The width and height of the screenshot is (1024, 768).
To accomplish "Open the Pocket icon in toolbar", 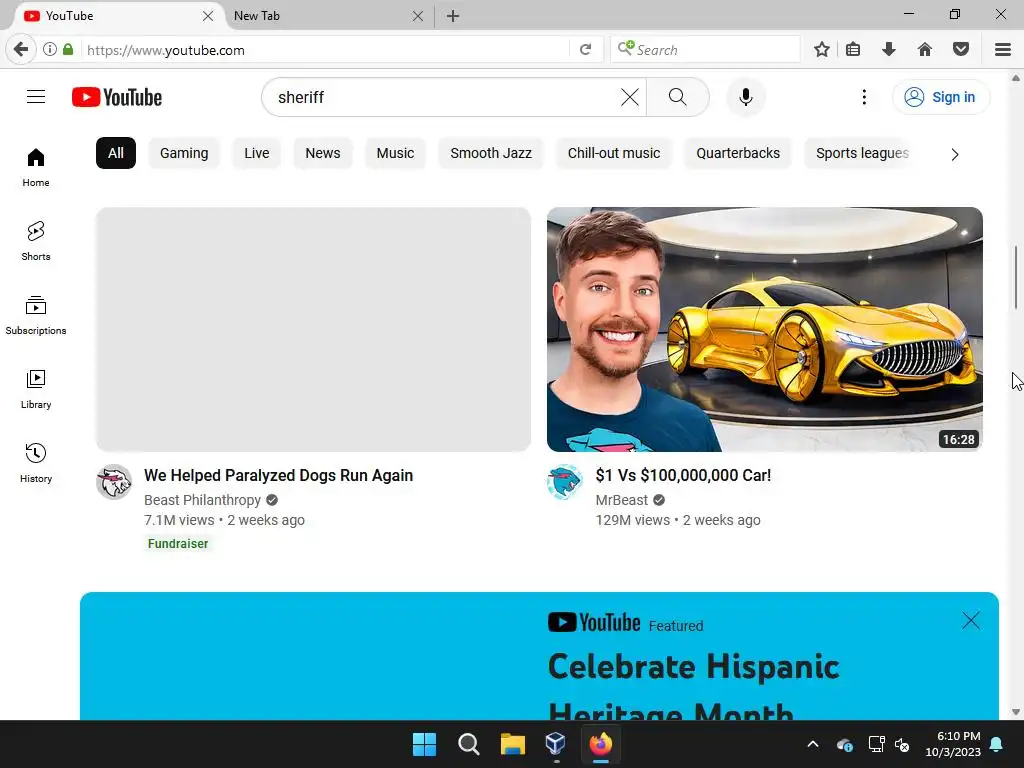I will tap(961, 50).
